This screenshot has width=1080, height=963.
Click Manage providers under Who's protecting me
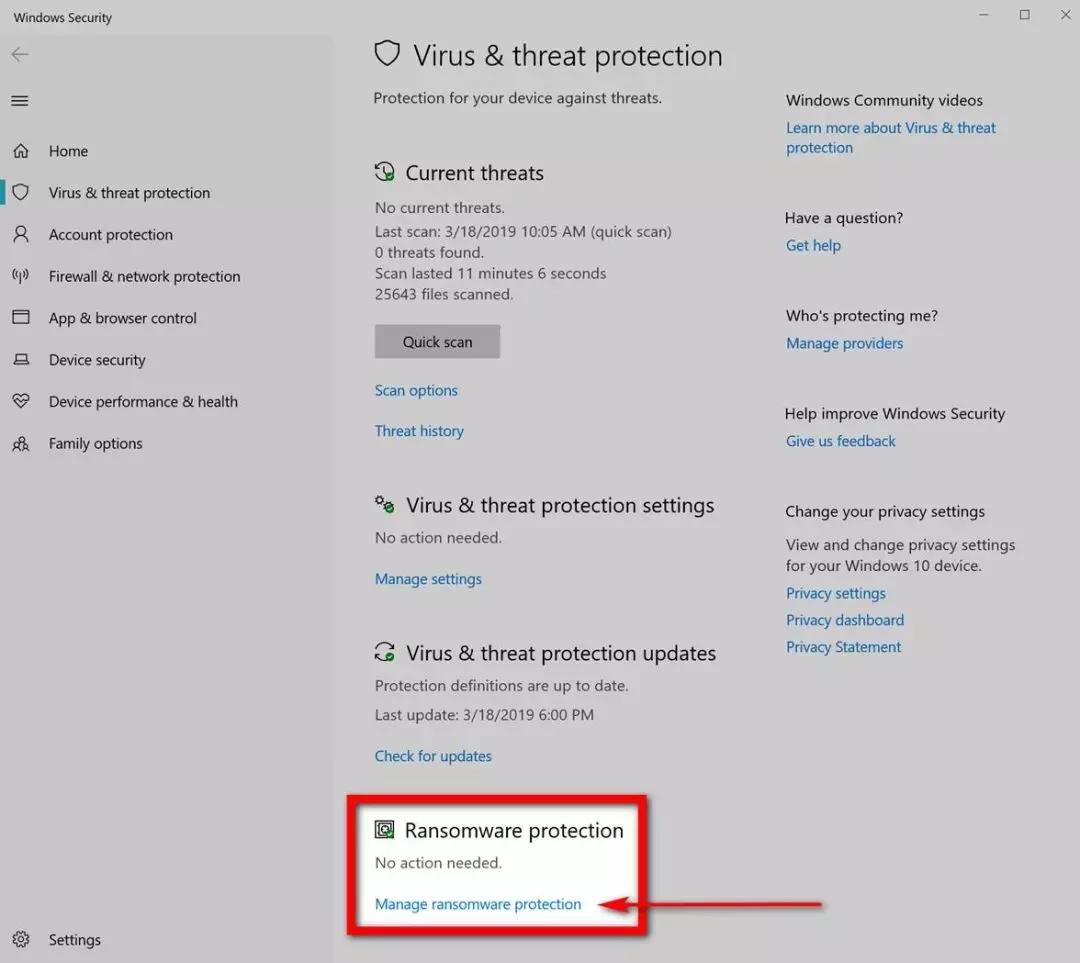click(844, 342)
